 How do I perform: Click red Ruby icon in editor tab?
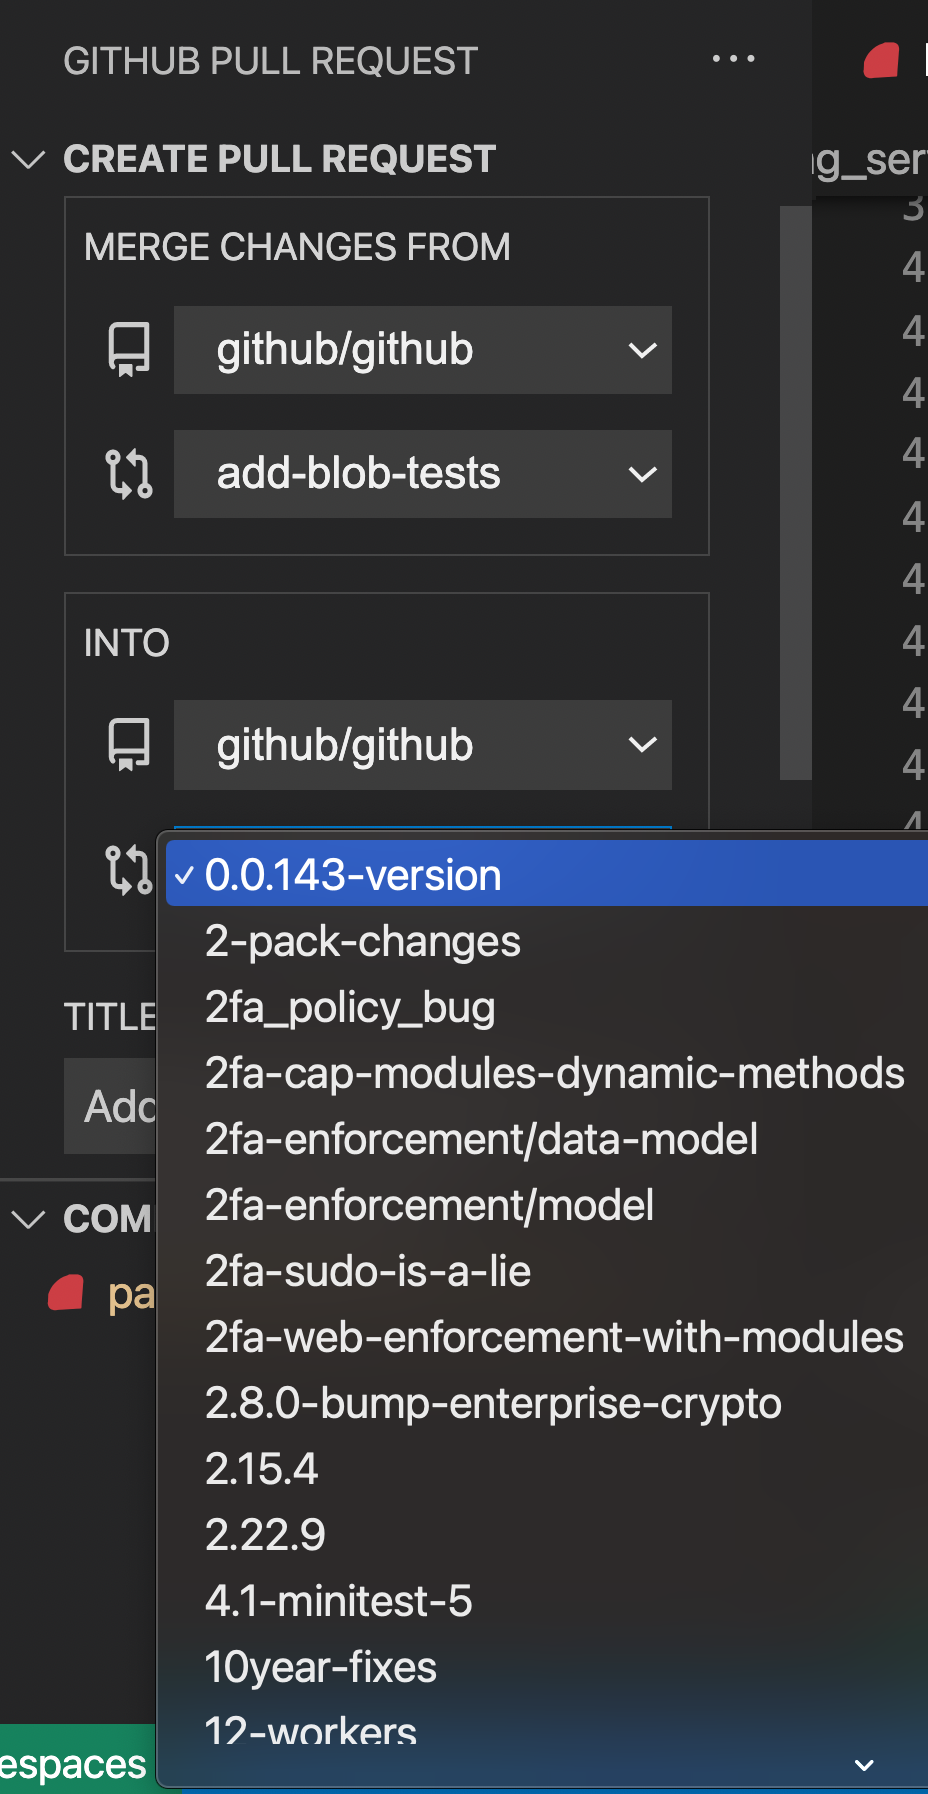click(x=882, y=61)
